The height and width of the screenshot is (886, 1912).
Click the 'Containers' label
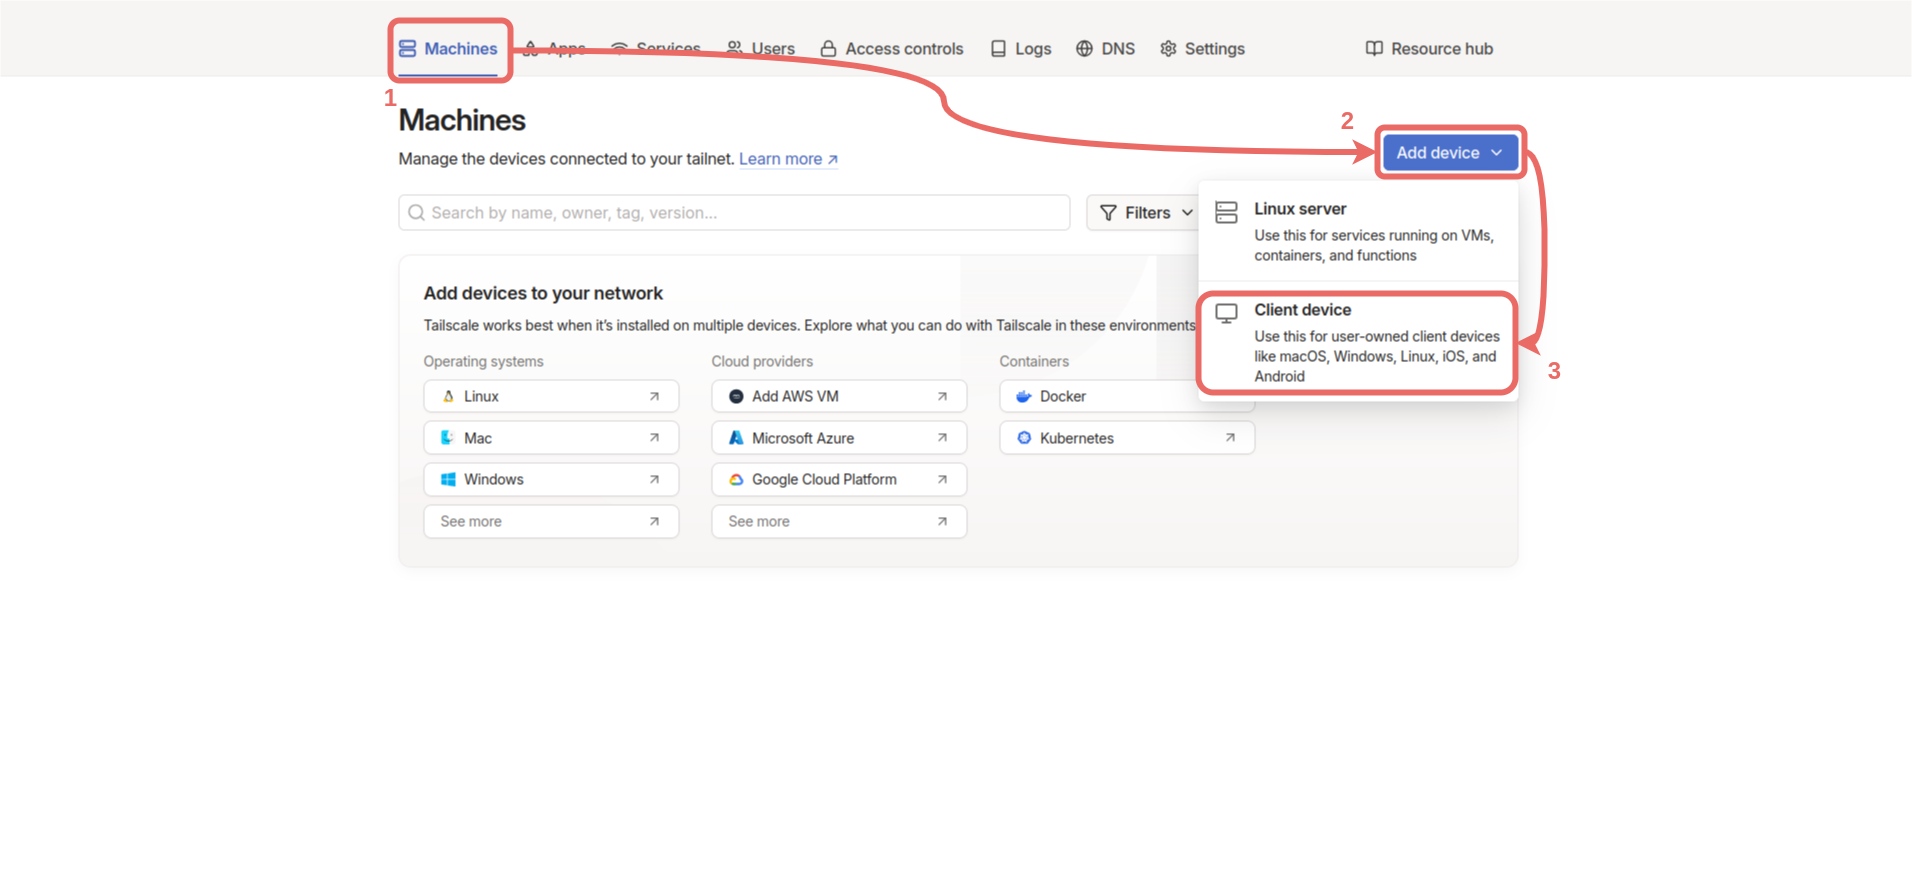tap(1034, 362)
